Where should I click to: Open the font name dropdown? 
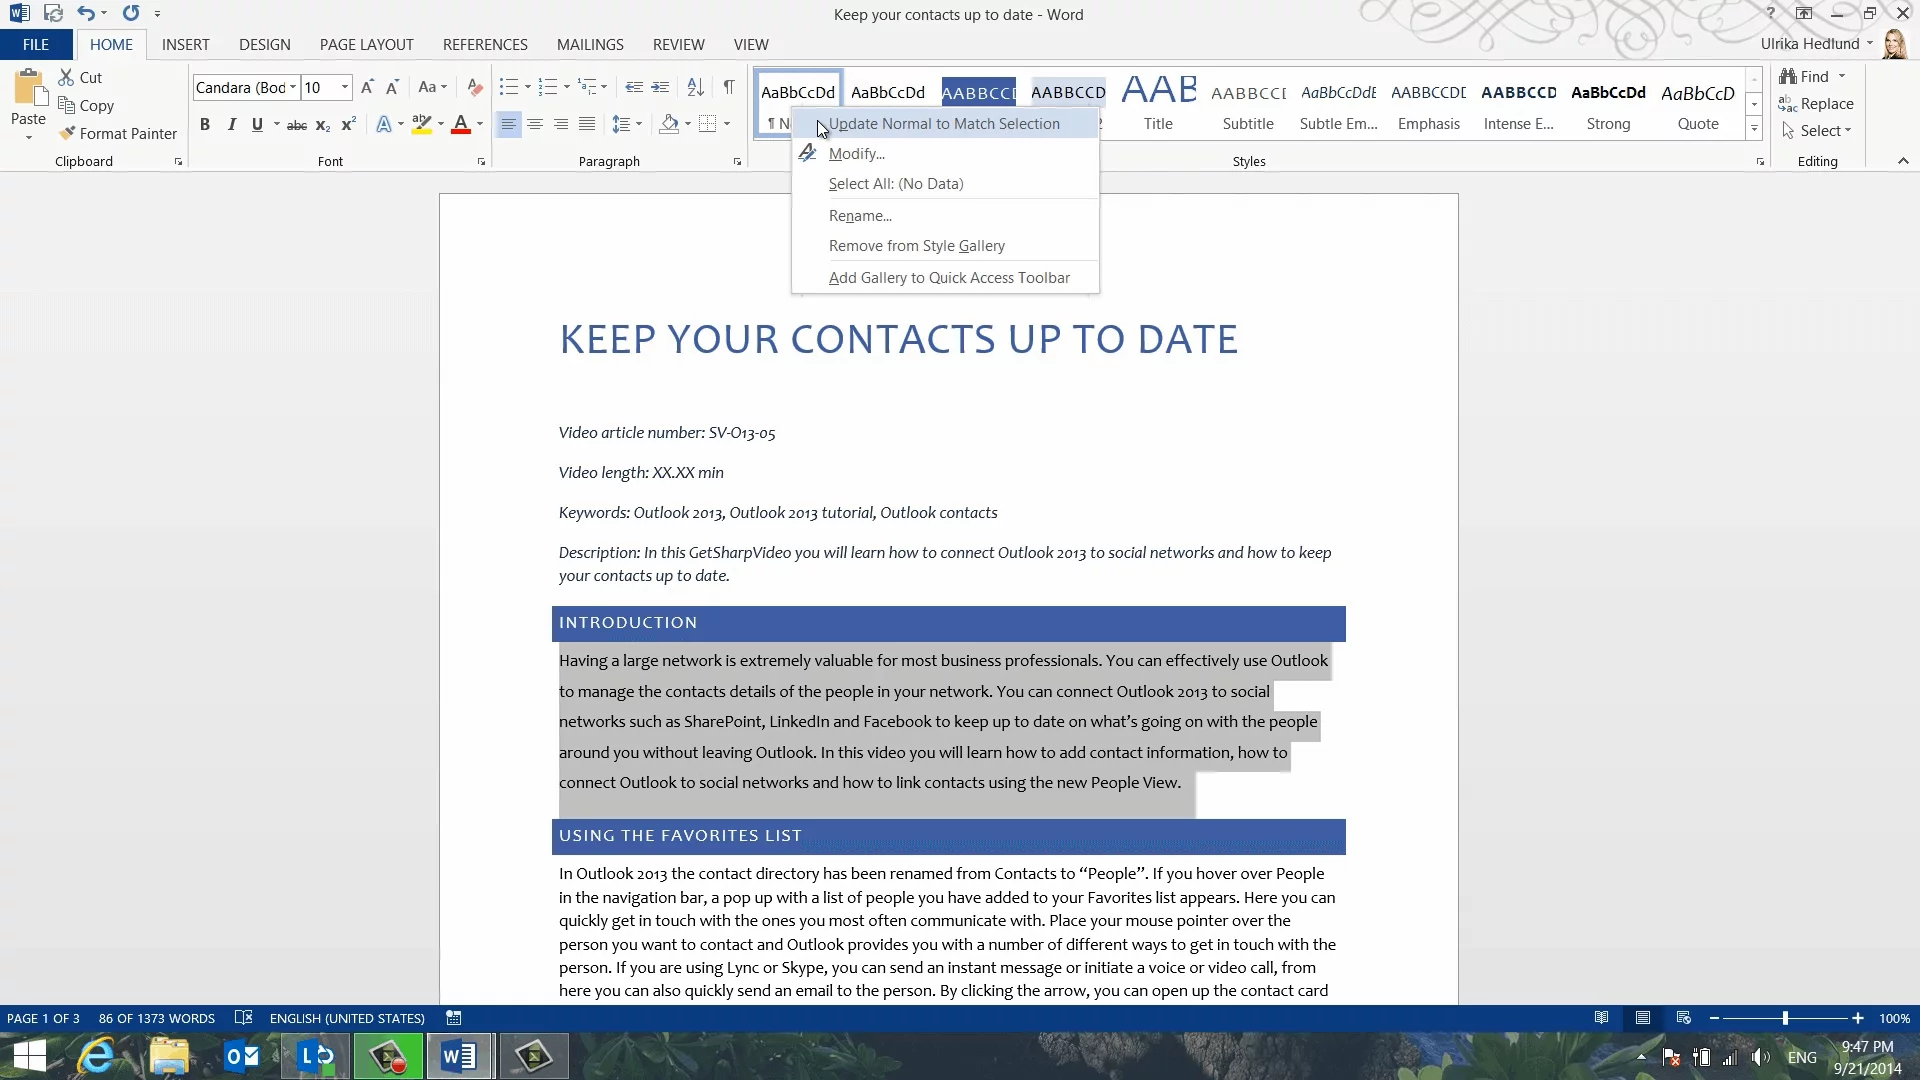click(293, 88)
